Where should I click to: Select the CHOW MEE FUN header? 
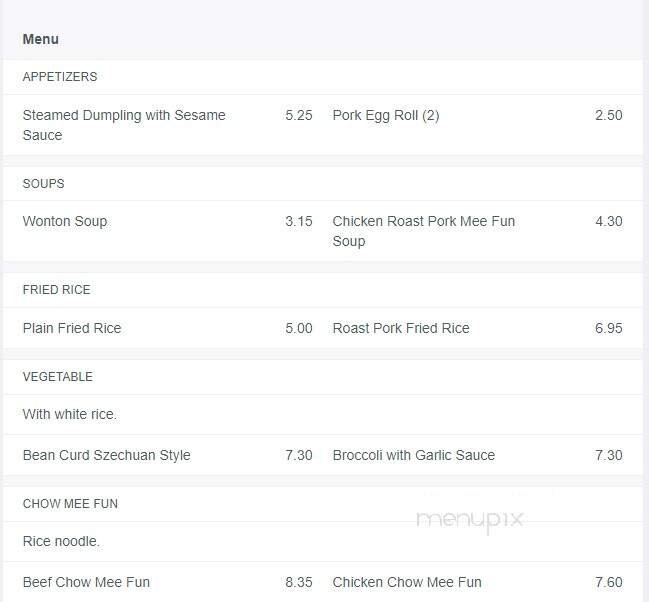coord(70,504)
